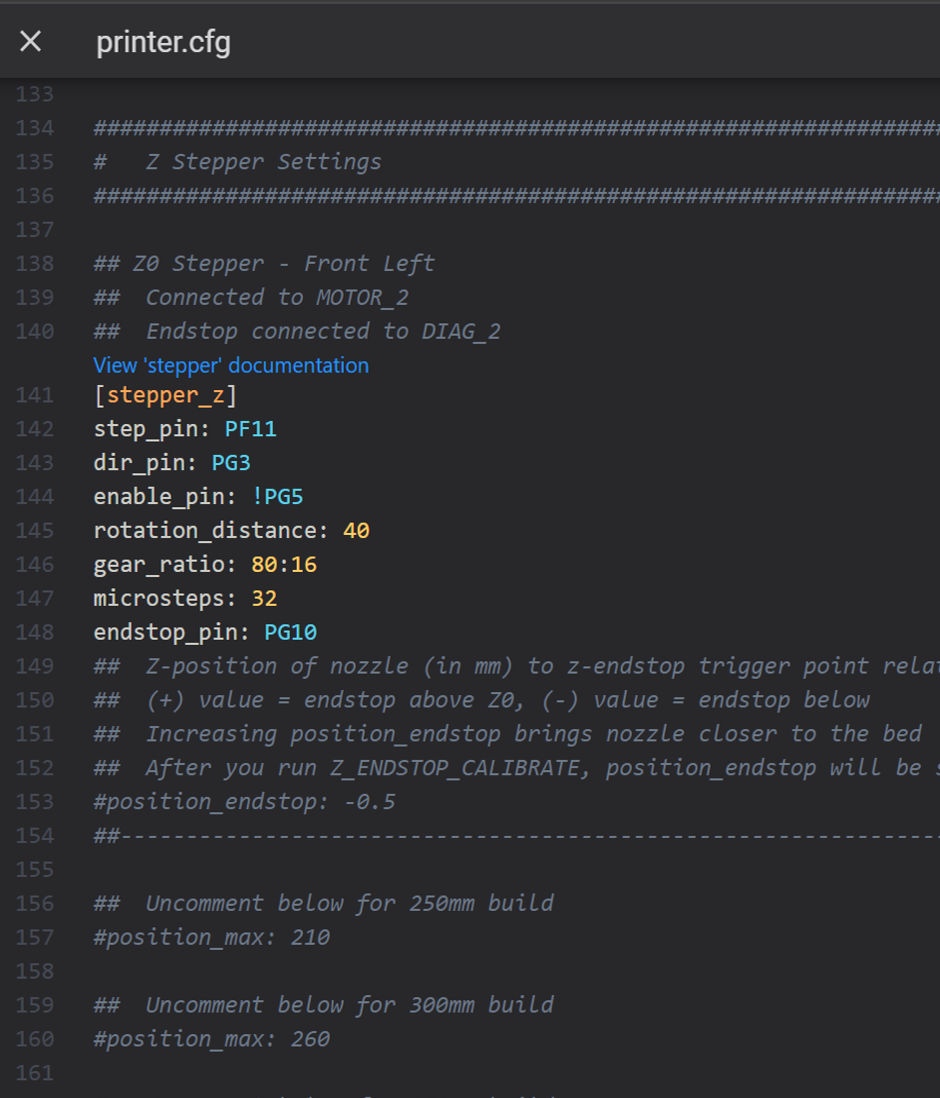Screen dimensions: 940x1098
Task: Click rotation_distance value 40
Action: pyautogui.click(x=357, y=531)
